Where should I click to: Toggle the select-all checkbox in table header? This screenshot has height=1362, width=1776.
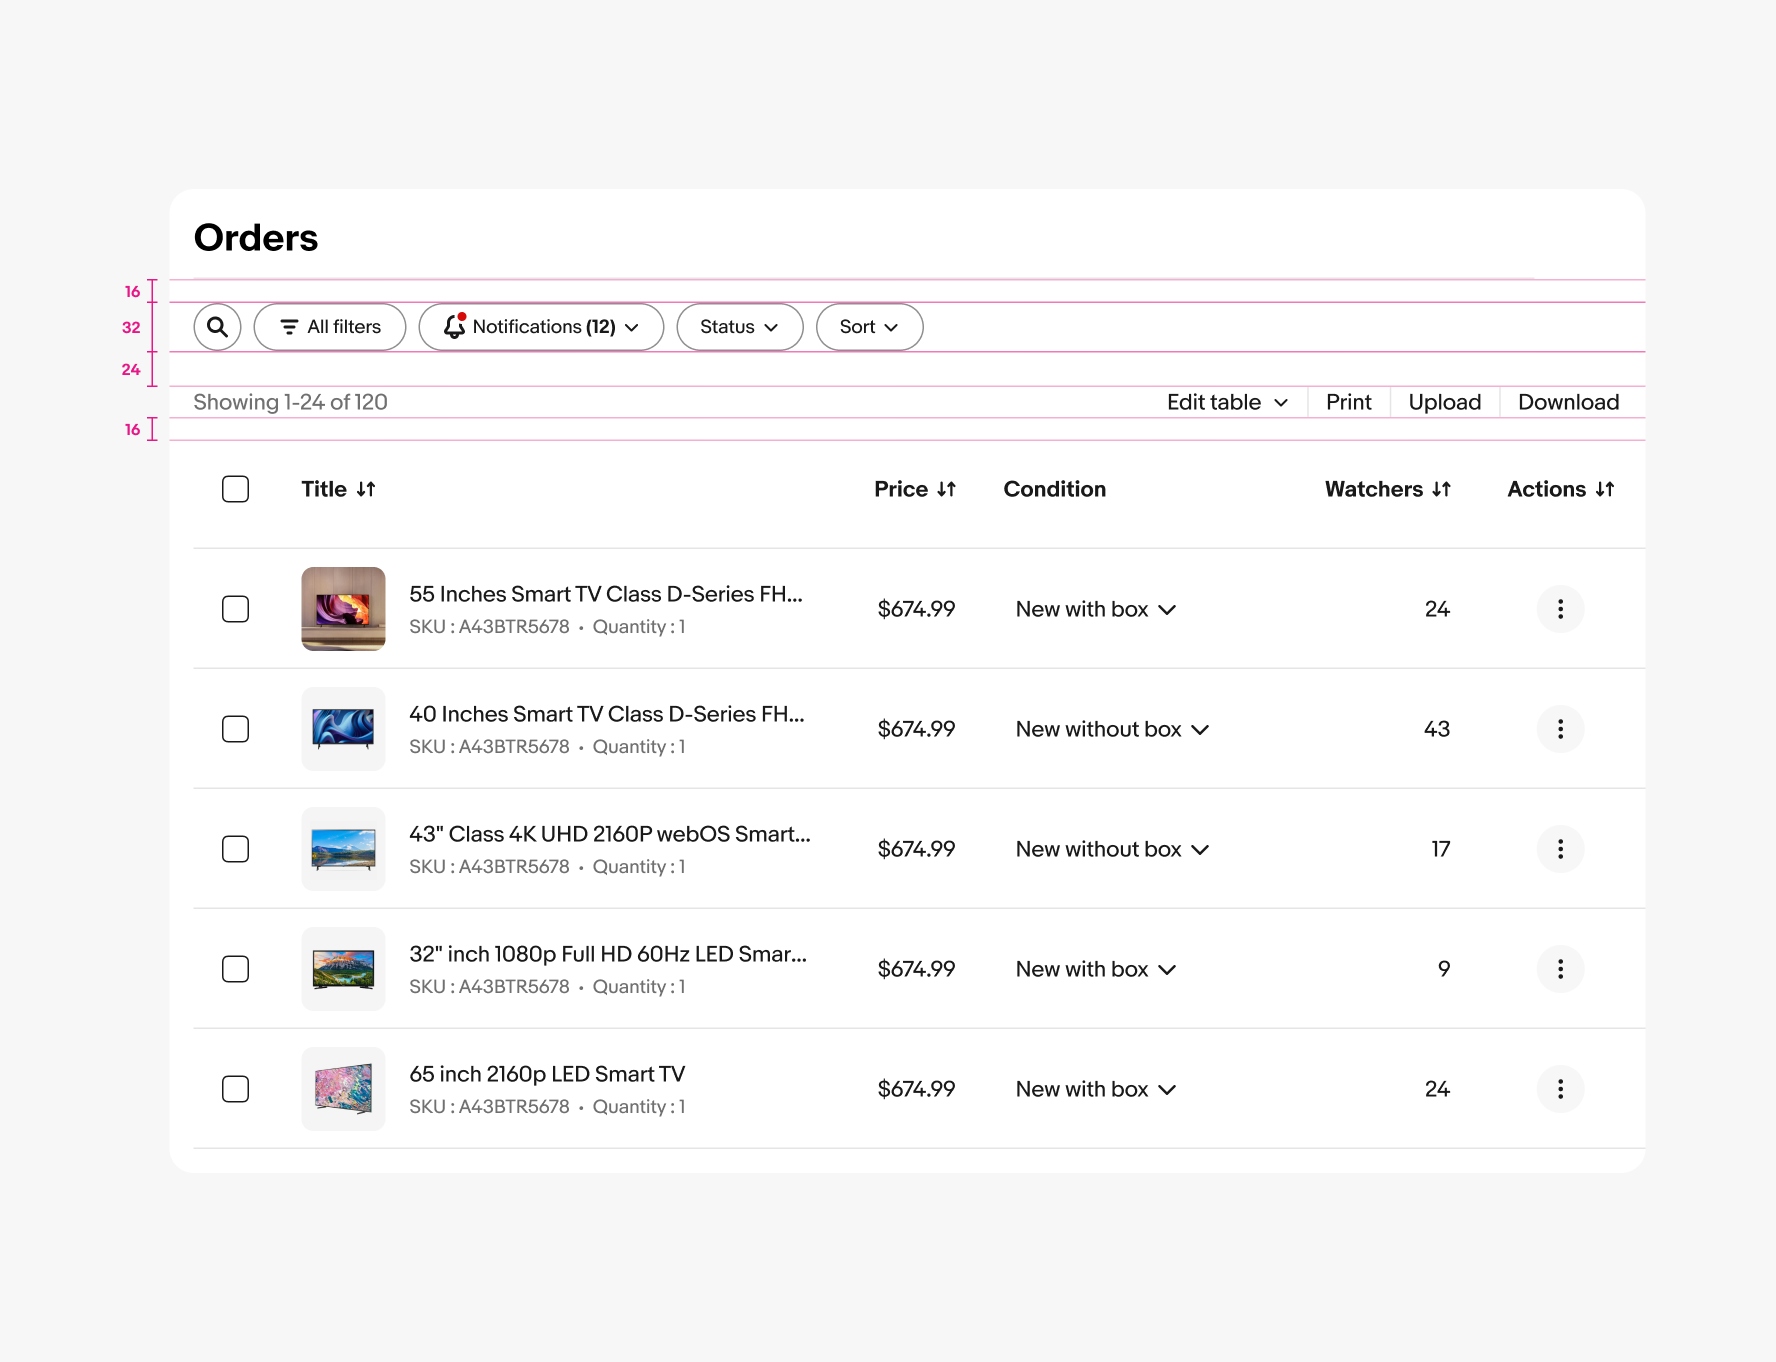[235, 489]
